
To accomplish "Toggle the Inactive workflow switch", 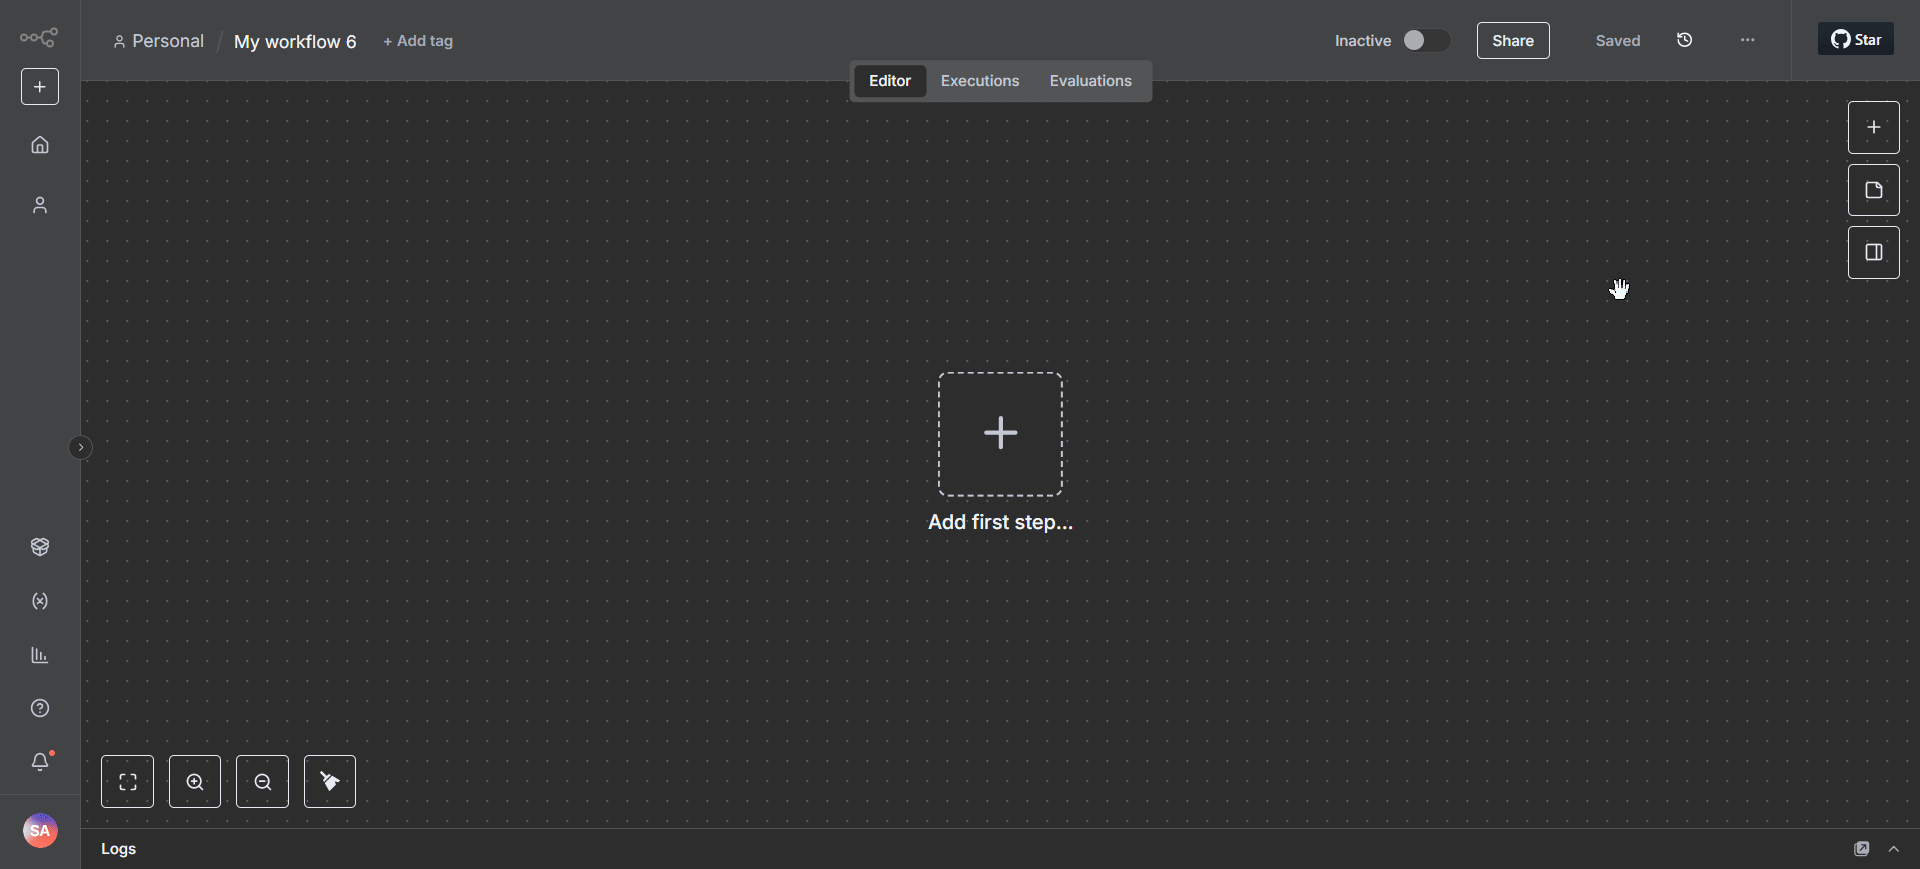I will (x=1425, y=40).
